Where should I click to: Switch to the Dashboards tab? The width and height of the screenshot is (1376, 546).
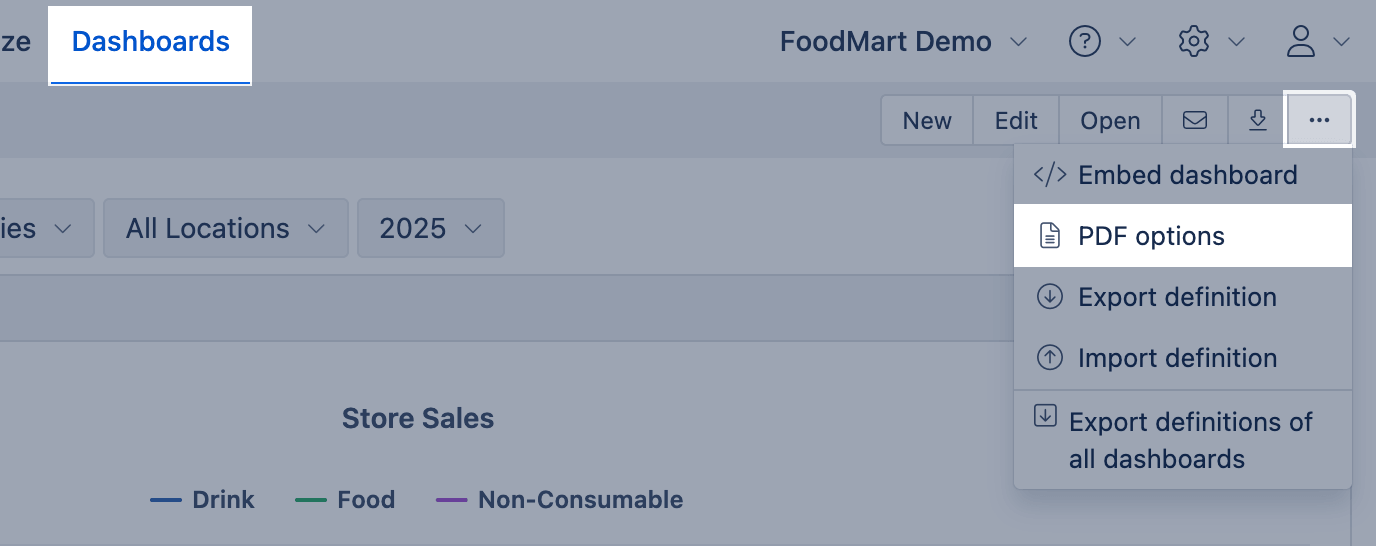pyautogui.click(x=150, y=42)
